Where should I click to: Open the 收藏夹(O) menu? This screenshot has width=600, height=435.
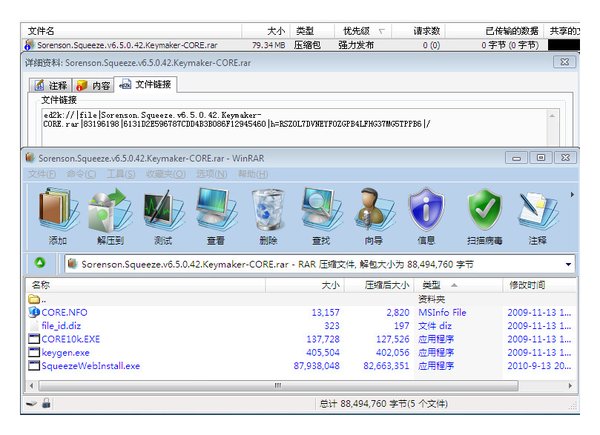(x=166, y=174)
